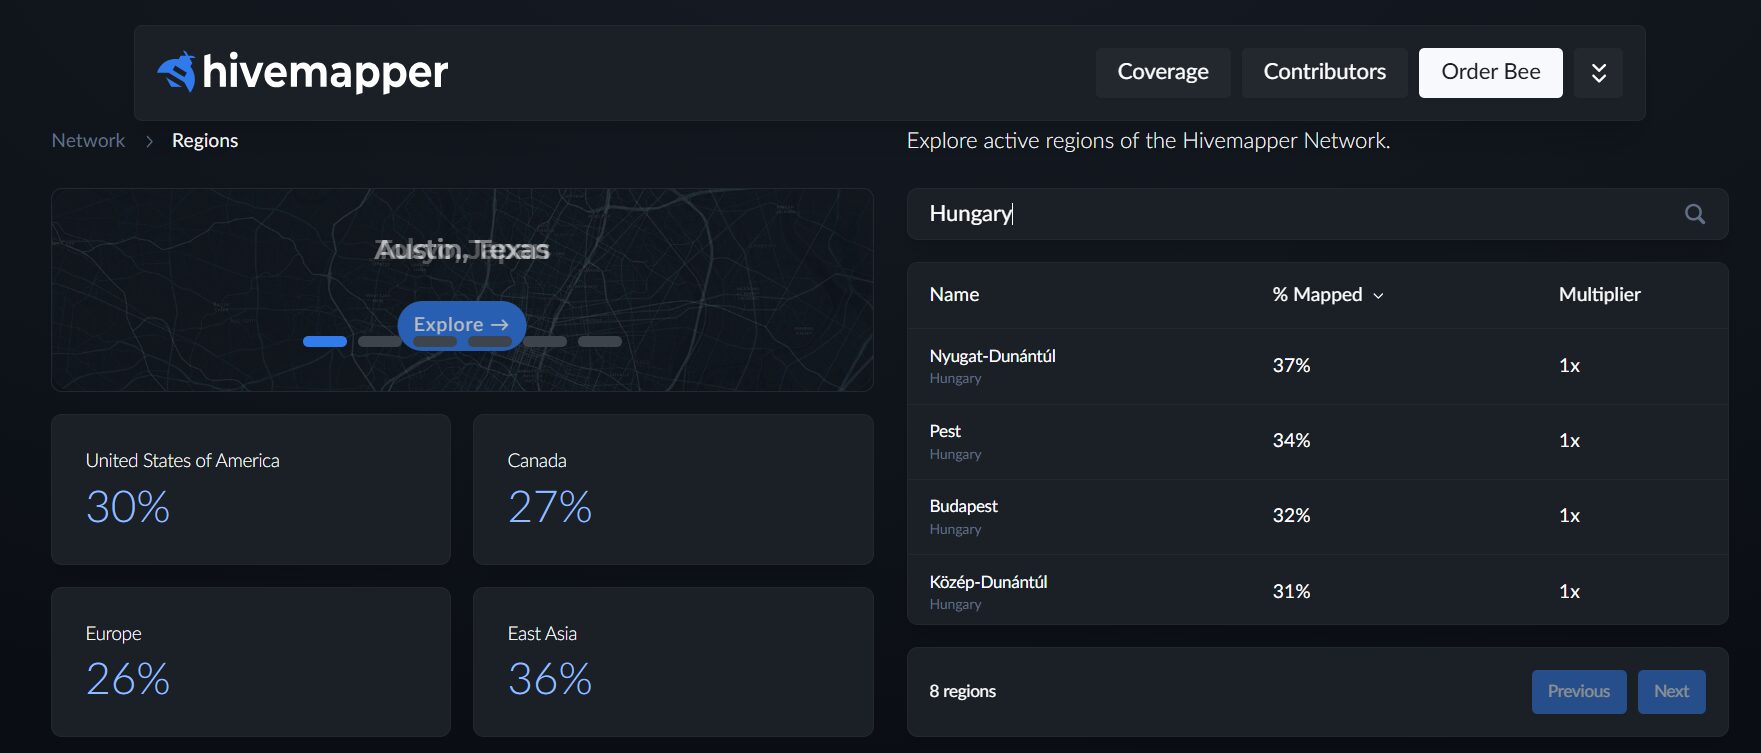Expand the double-chevron header menu
The width and height of the screenshot is (1761, 753).
click(x=1598, y=73)
